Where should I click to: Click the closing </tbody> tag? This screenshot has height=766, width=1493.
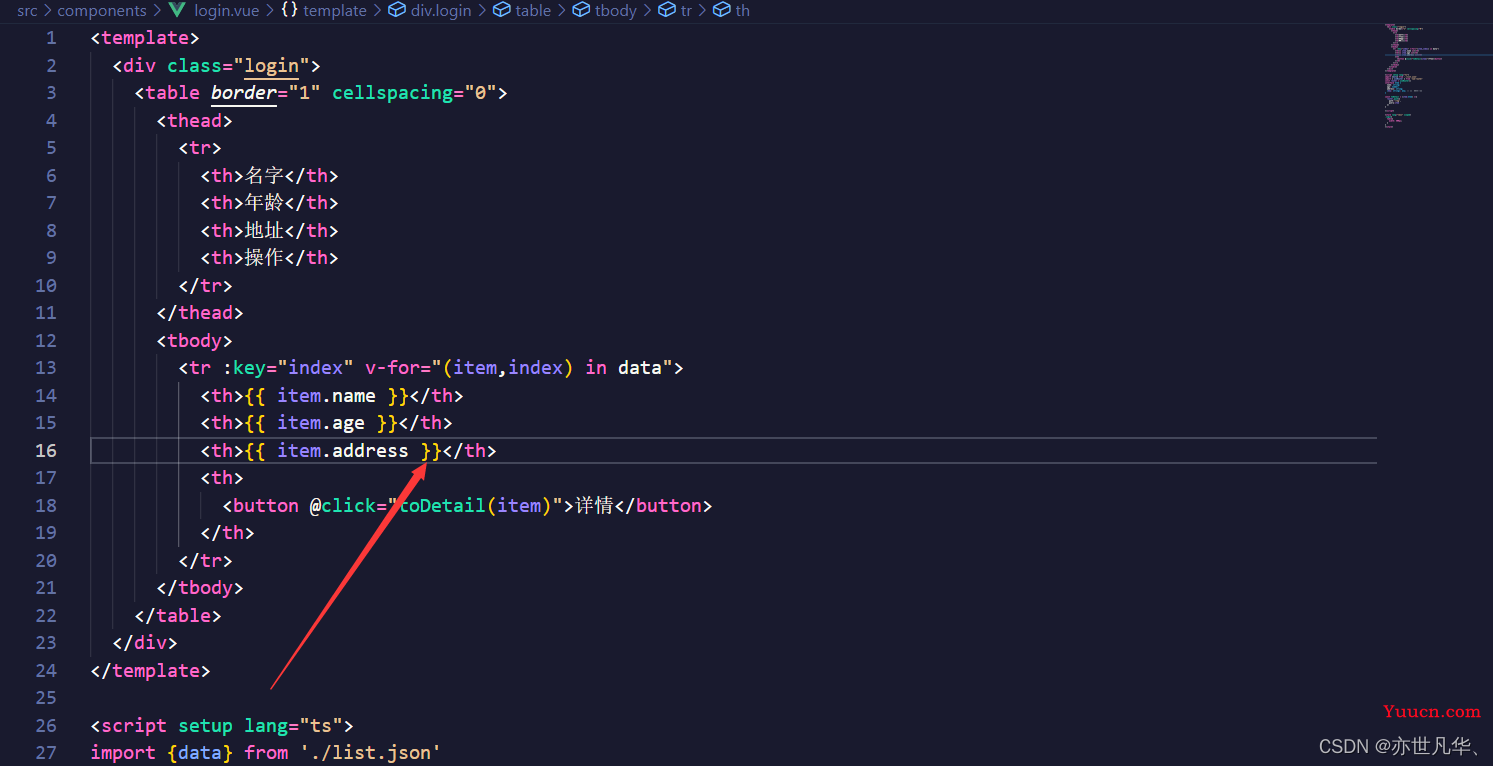[200, 588]
